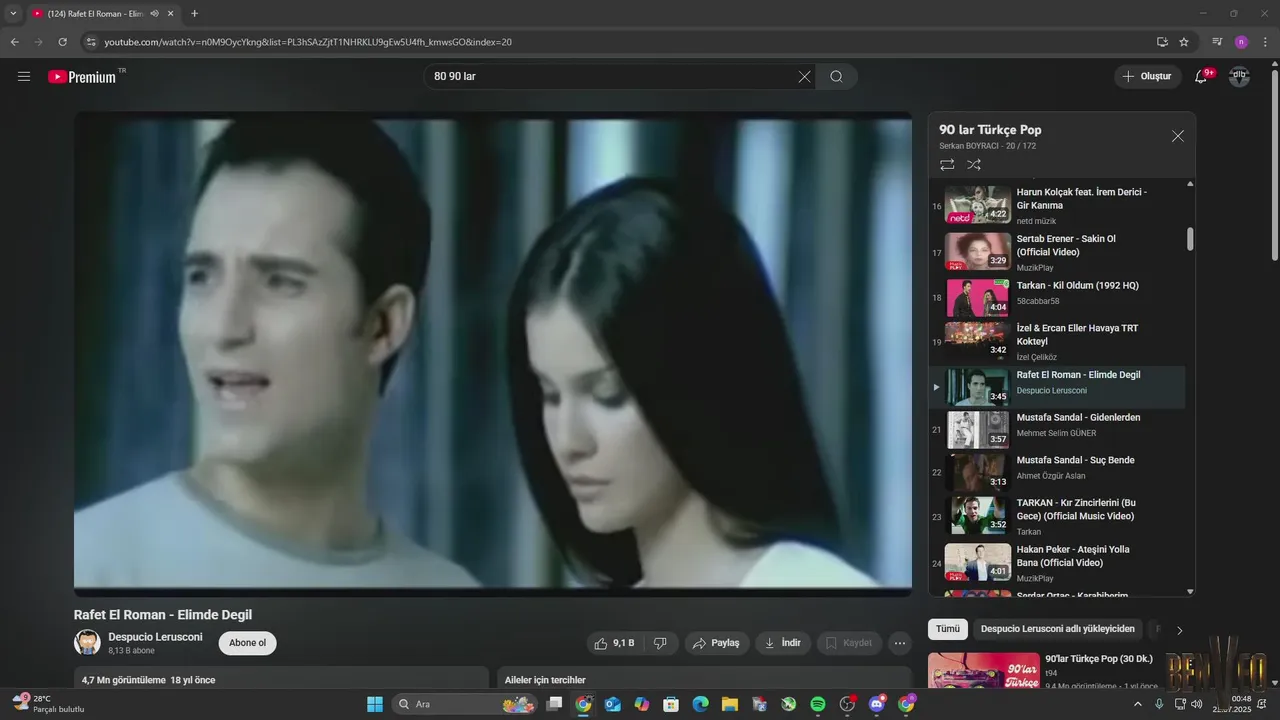Image resolution: width=1280 pixels, height=720 pixels.
Task: Open Outlook from the taskbar
Action: point(612,704)
